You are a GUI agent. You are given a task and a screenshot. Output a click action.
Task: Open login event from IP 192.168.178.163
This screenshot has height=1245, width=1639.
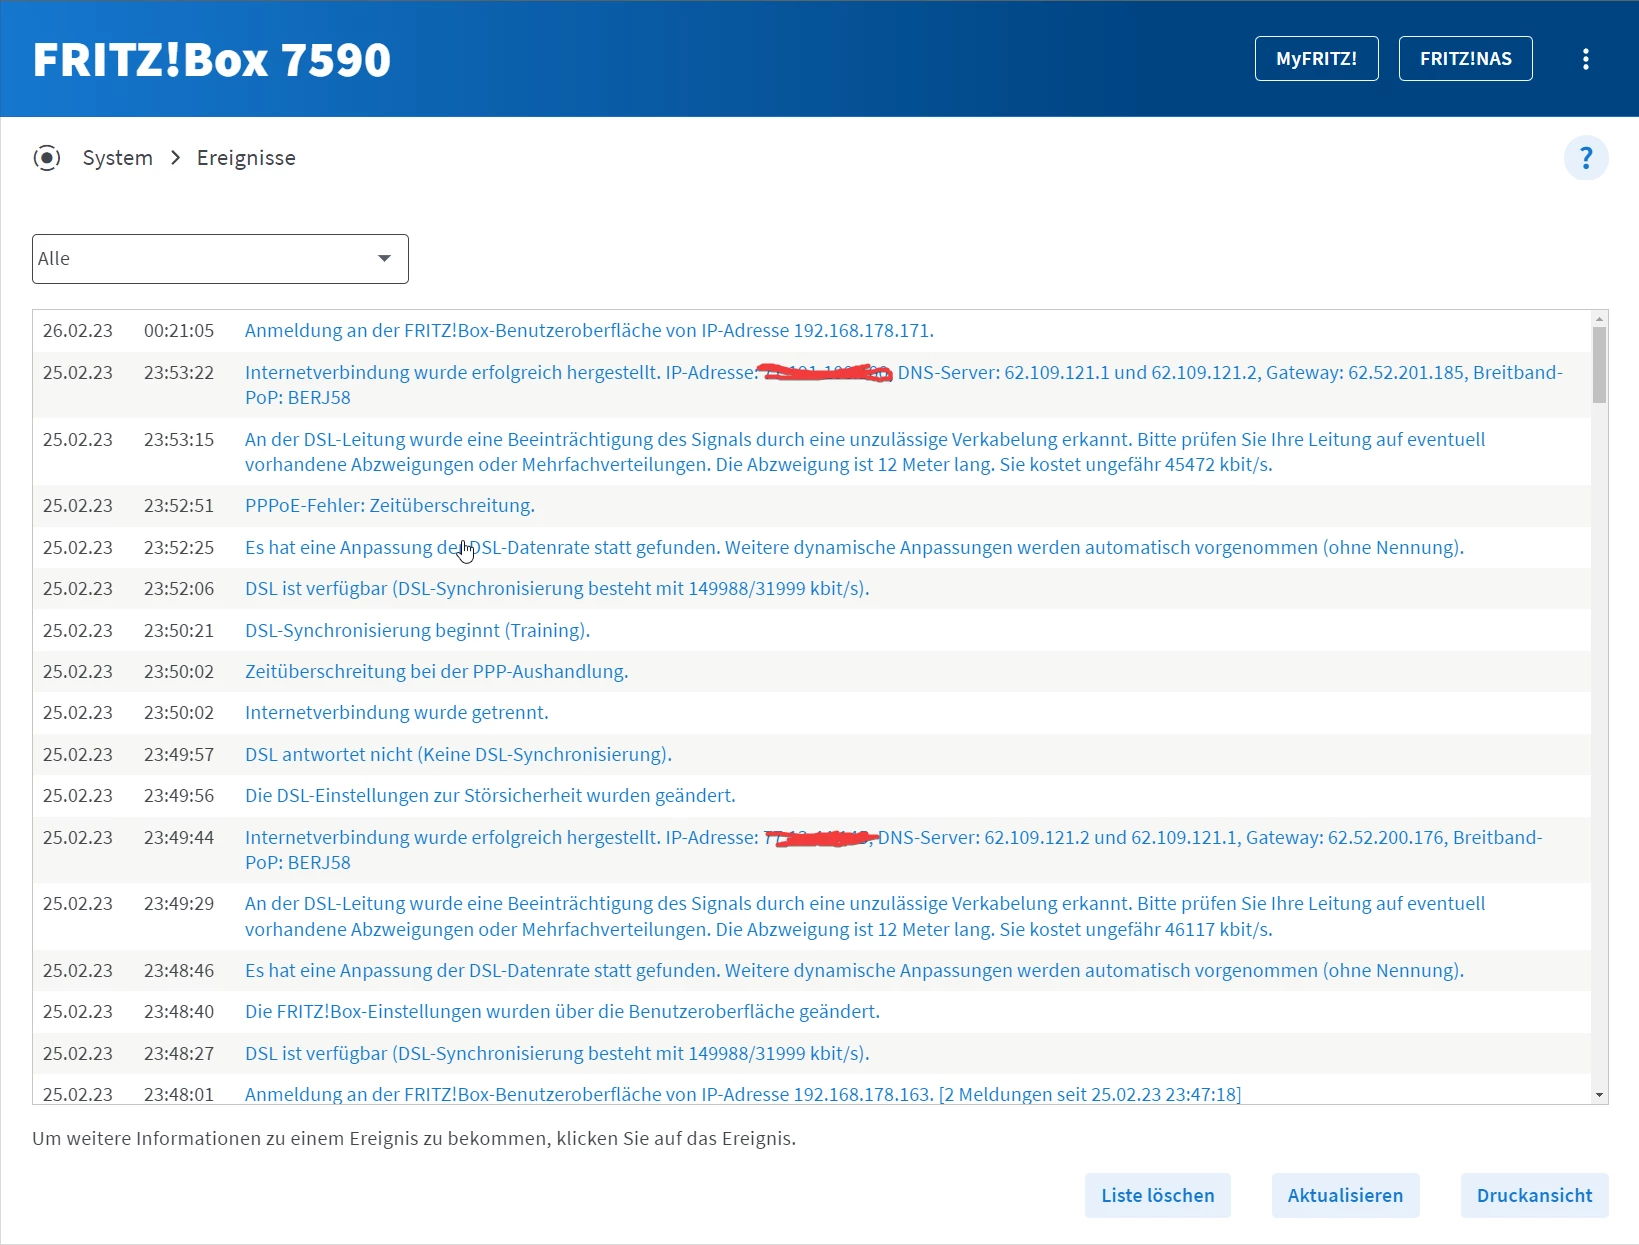tap(743, 1095)
